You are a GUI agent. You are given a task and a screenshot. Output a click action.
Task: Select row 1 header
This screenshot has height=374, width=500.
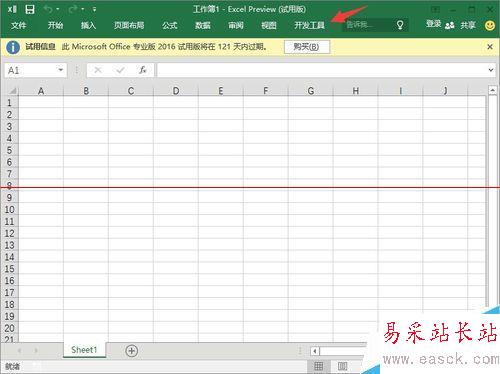[9, 103]
